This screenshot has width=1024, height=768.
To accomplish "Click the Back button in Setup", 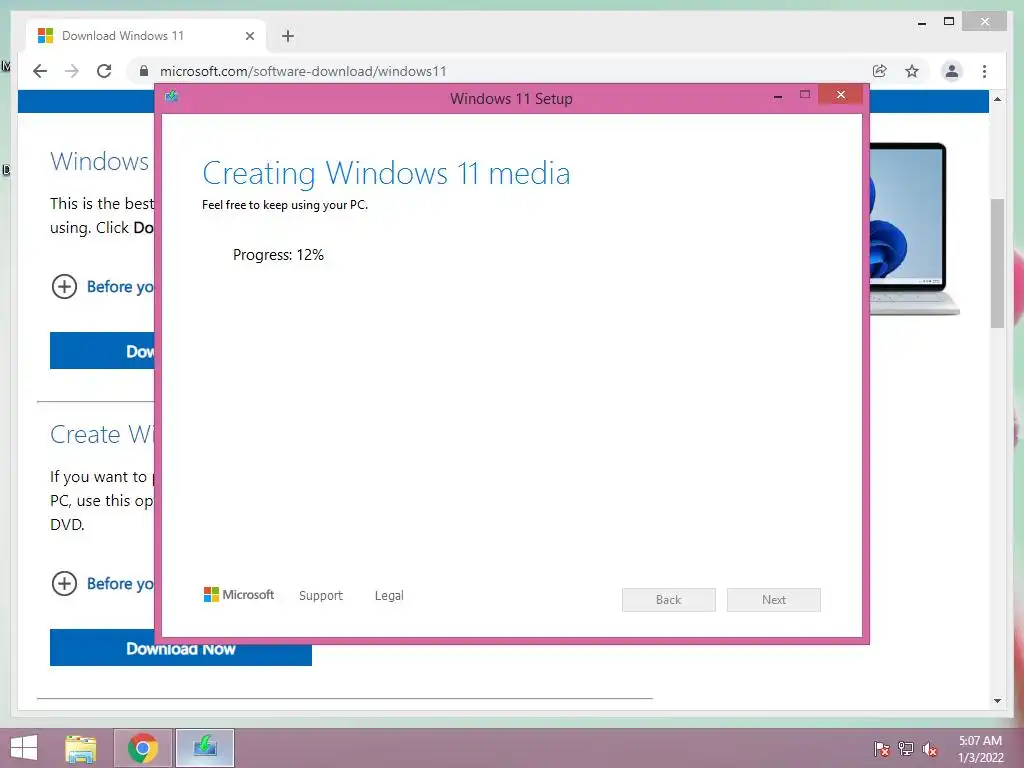I will pyautogui.click(x=669, y=600).
